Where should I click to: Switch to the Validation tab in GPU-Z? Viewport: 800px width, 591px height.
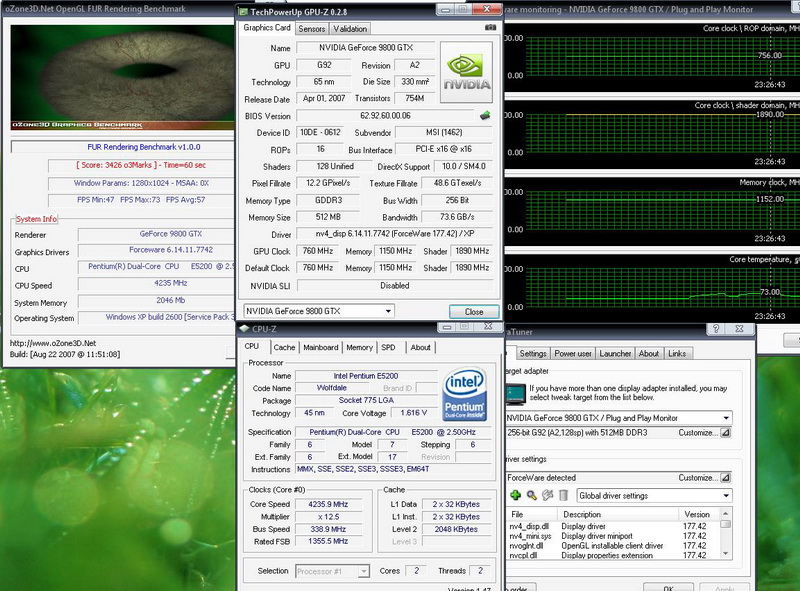coord(350,29)
